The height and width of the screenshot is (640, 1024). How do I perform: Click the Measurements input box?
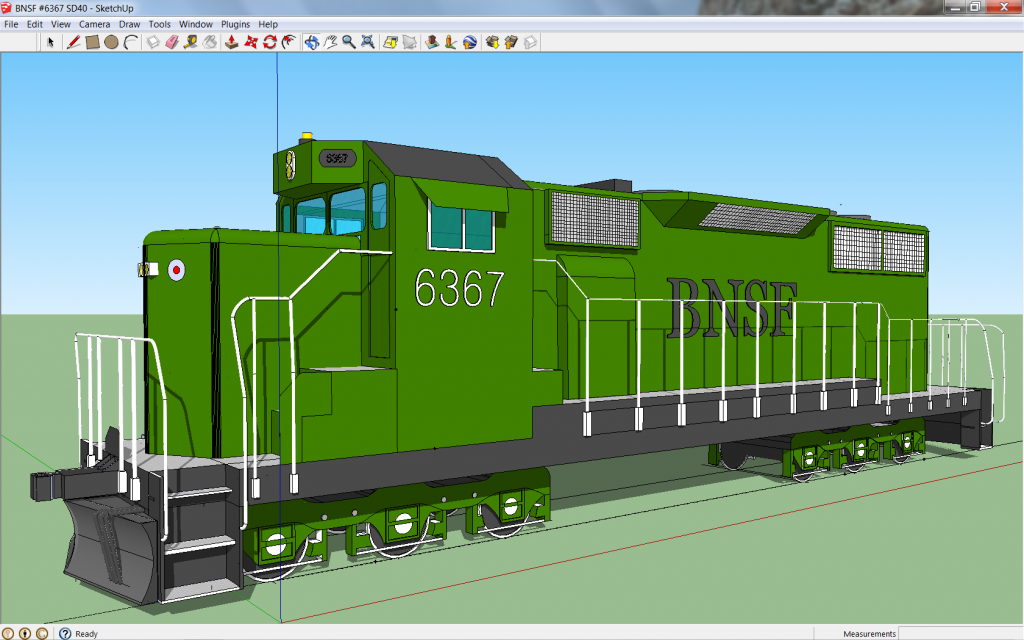pyautogui.click(x=960, y=633)
